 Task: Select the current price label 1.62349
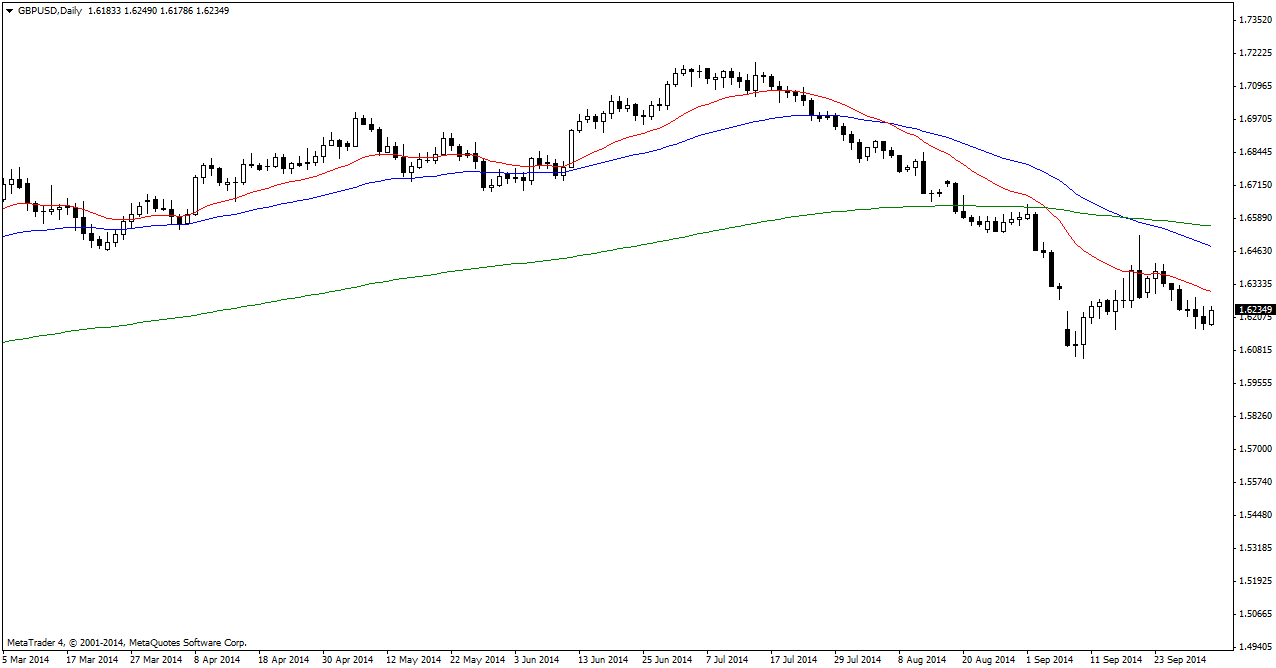(x=1255, y=311)
